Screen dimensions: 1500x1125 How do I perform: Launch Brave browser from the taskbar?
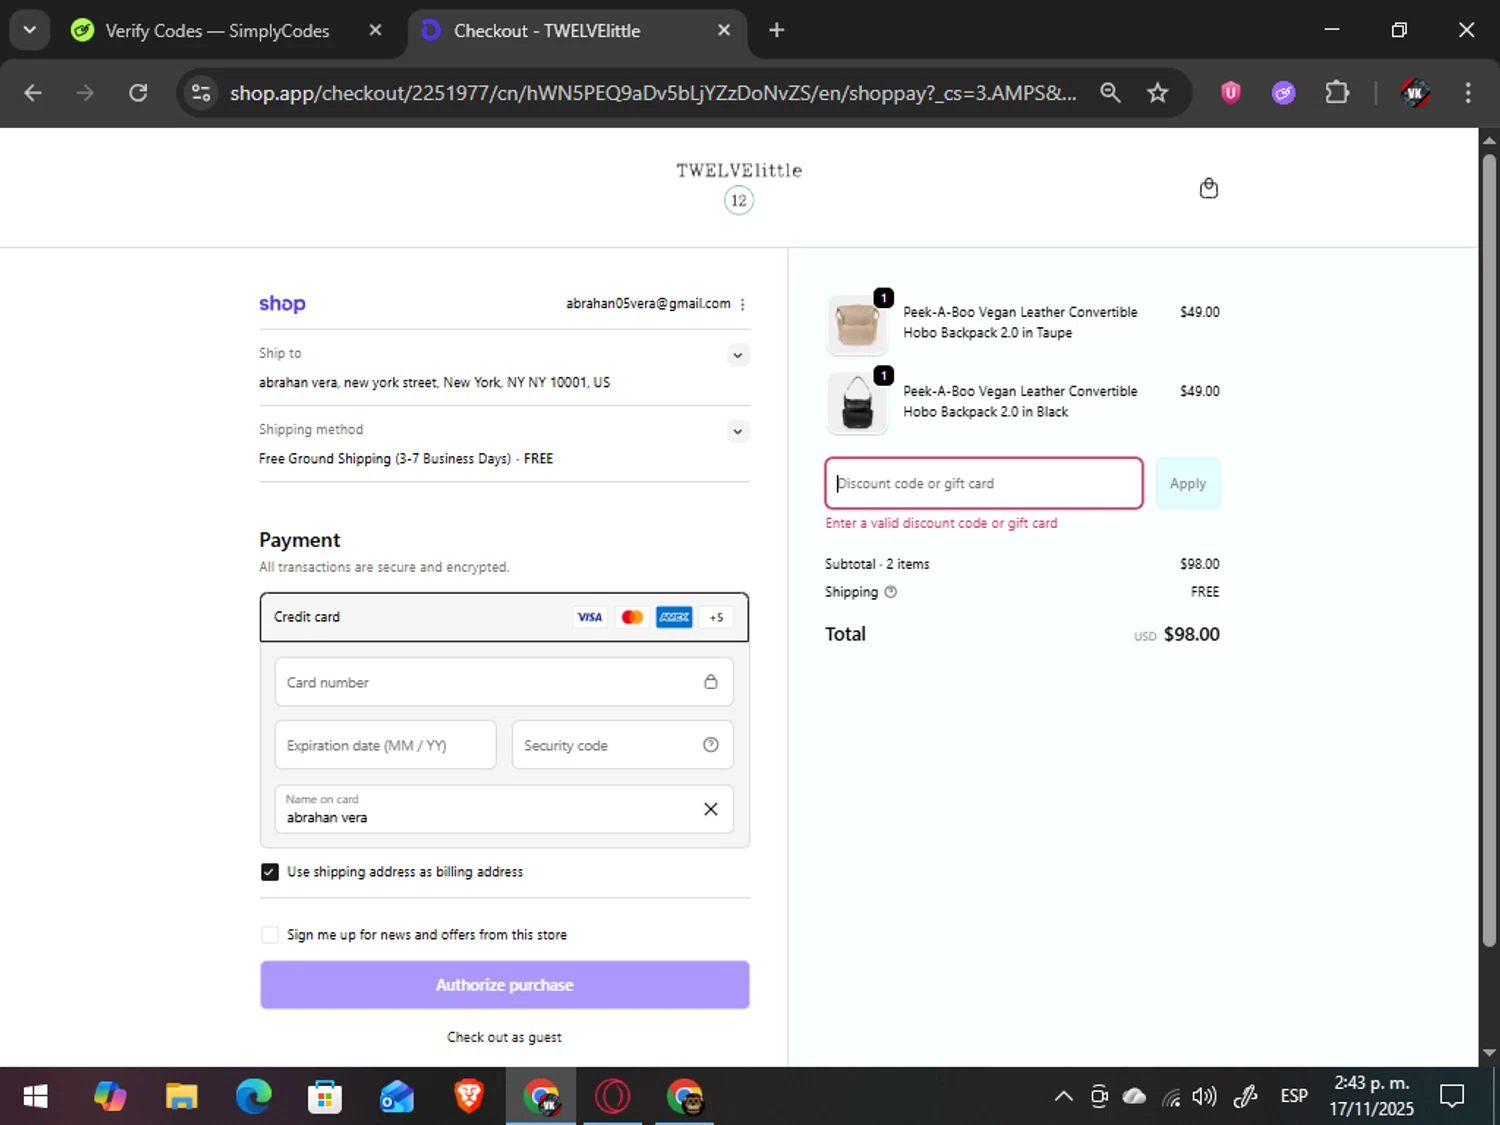[x=469, y=1097]
